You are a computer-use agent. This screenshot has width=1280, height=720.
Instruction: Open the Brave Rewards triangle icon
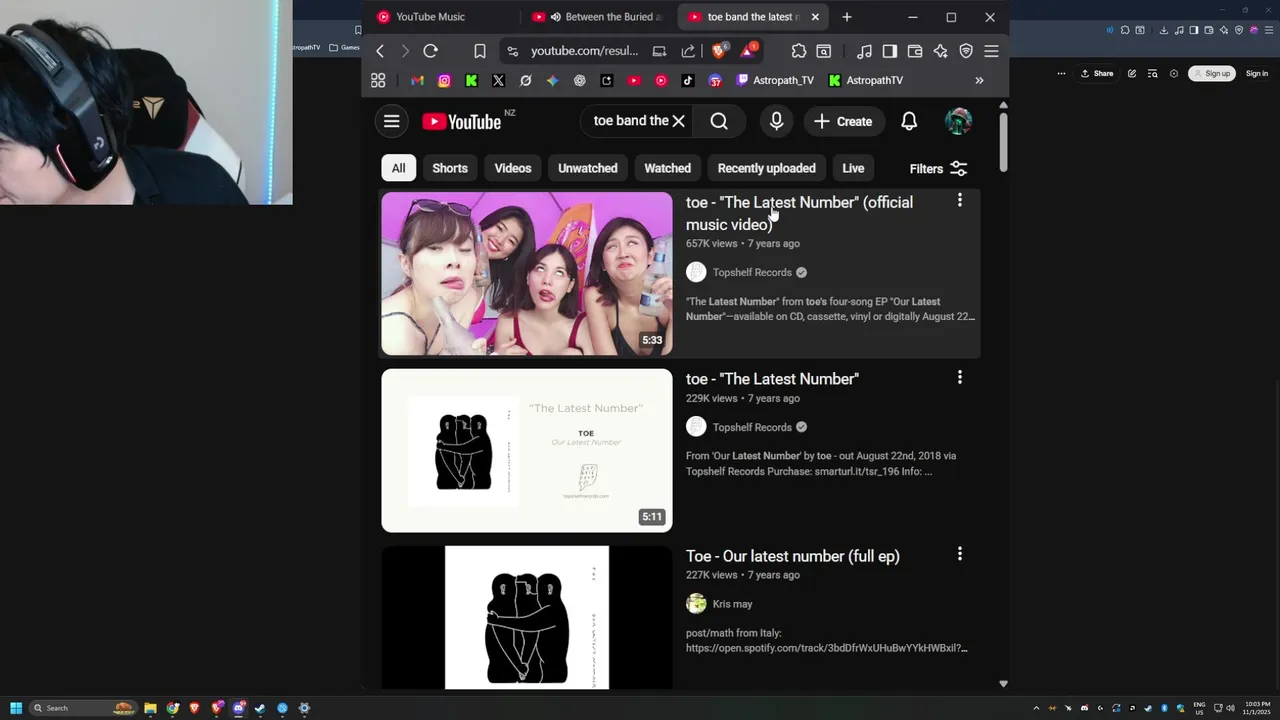[x=748, y=51]
